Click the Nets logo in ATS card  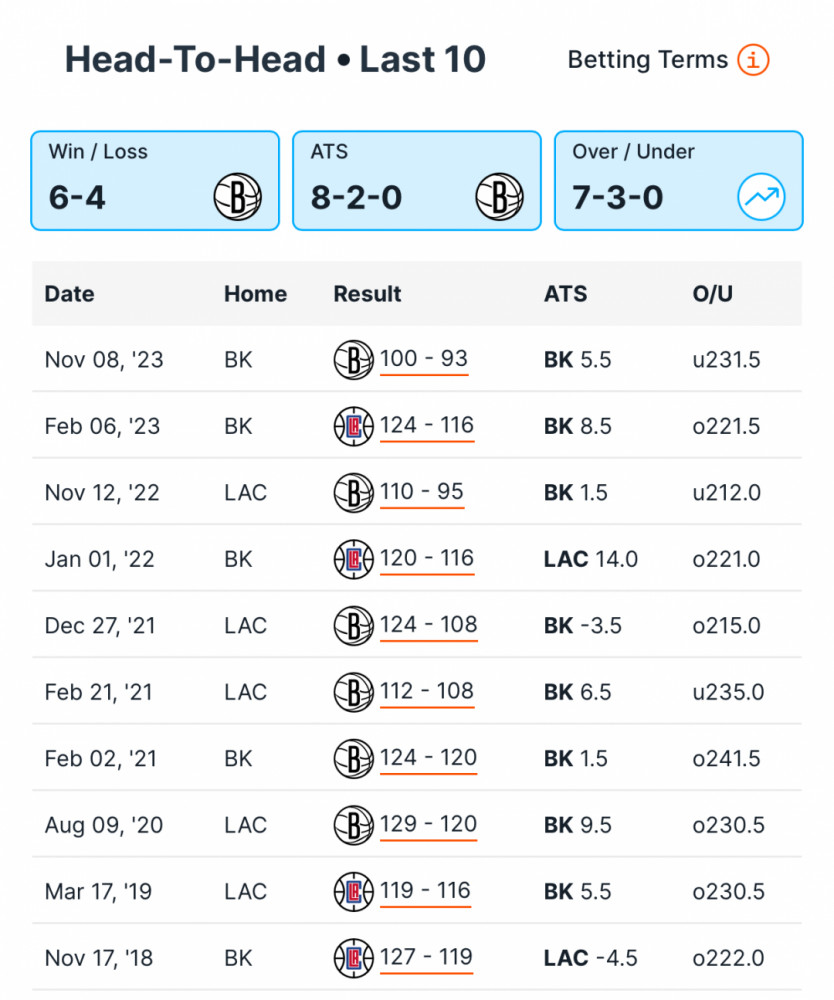pos(499,197)
